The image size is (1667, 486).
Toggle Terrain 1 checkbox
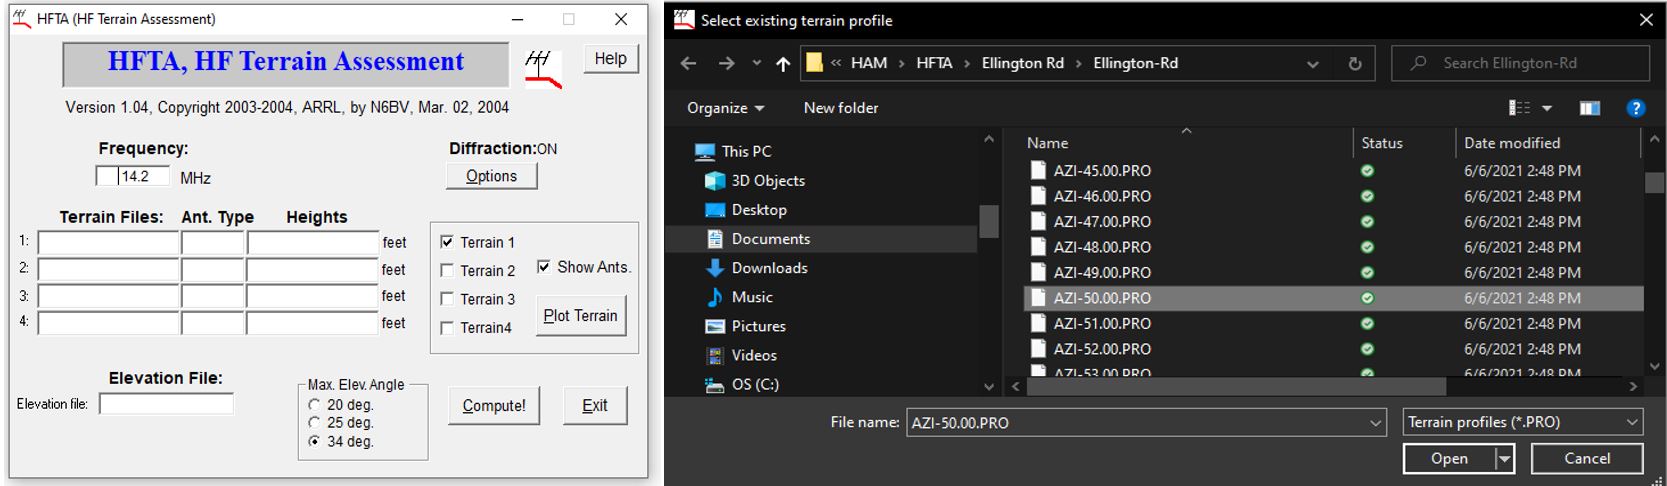447,242
